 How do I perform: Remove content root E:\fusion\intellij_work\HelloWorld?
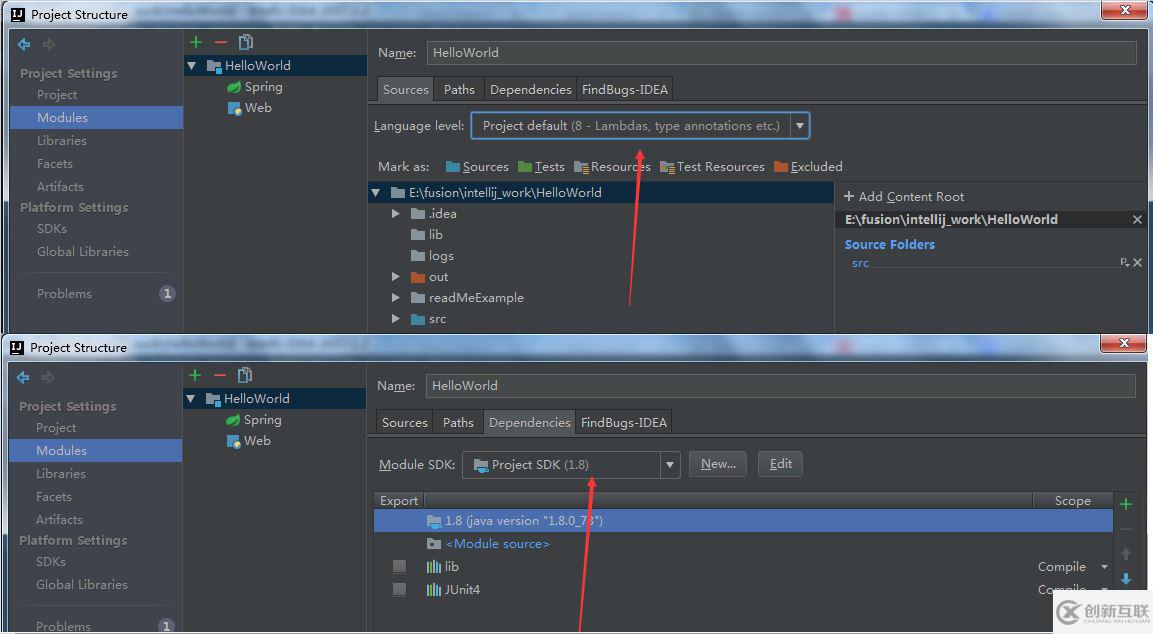click(1138, 219)
